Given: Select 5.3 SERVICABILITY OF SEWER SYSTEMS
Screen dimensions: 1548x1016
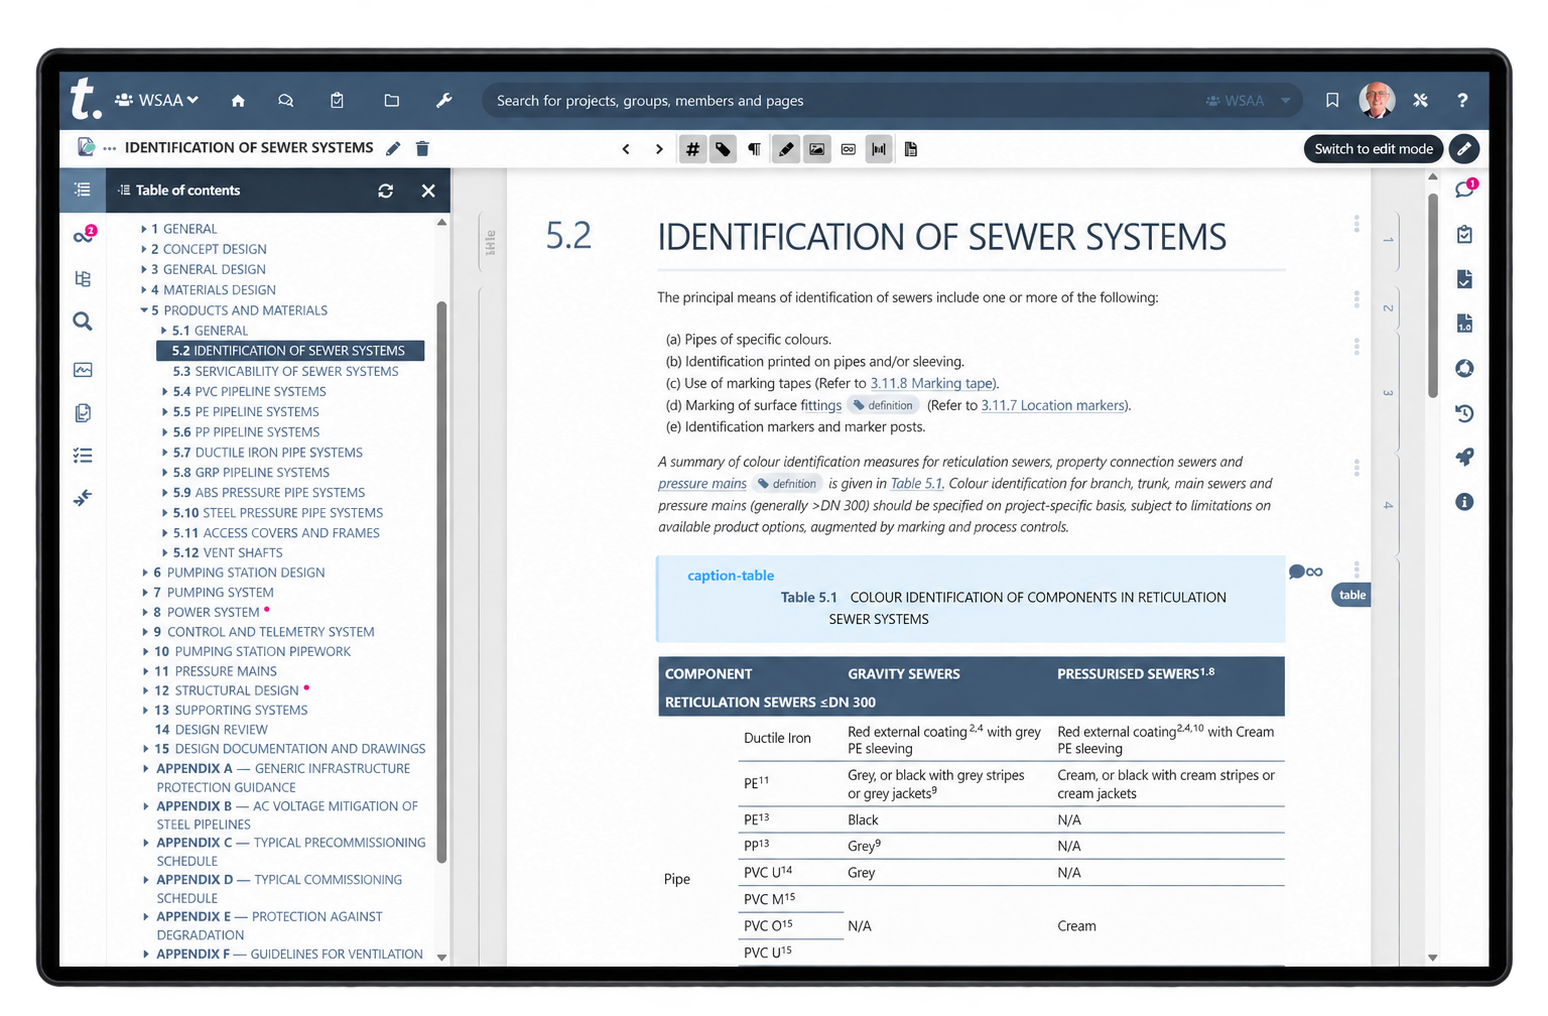Looking at the screenshot, I should coord(285,371).
